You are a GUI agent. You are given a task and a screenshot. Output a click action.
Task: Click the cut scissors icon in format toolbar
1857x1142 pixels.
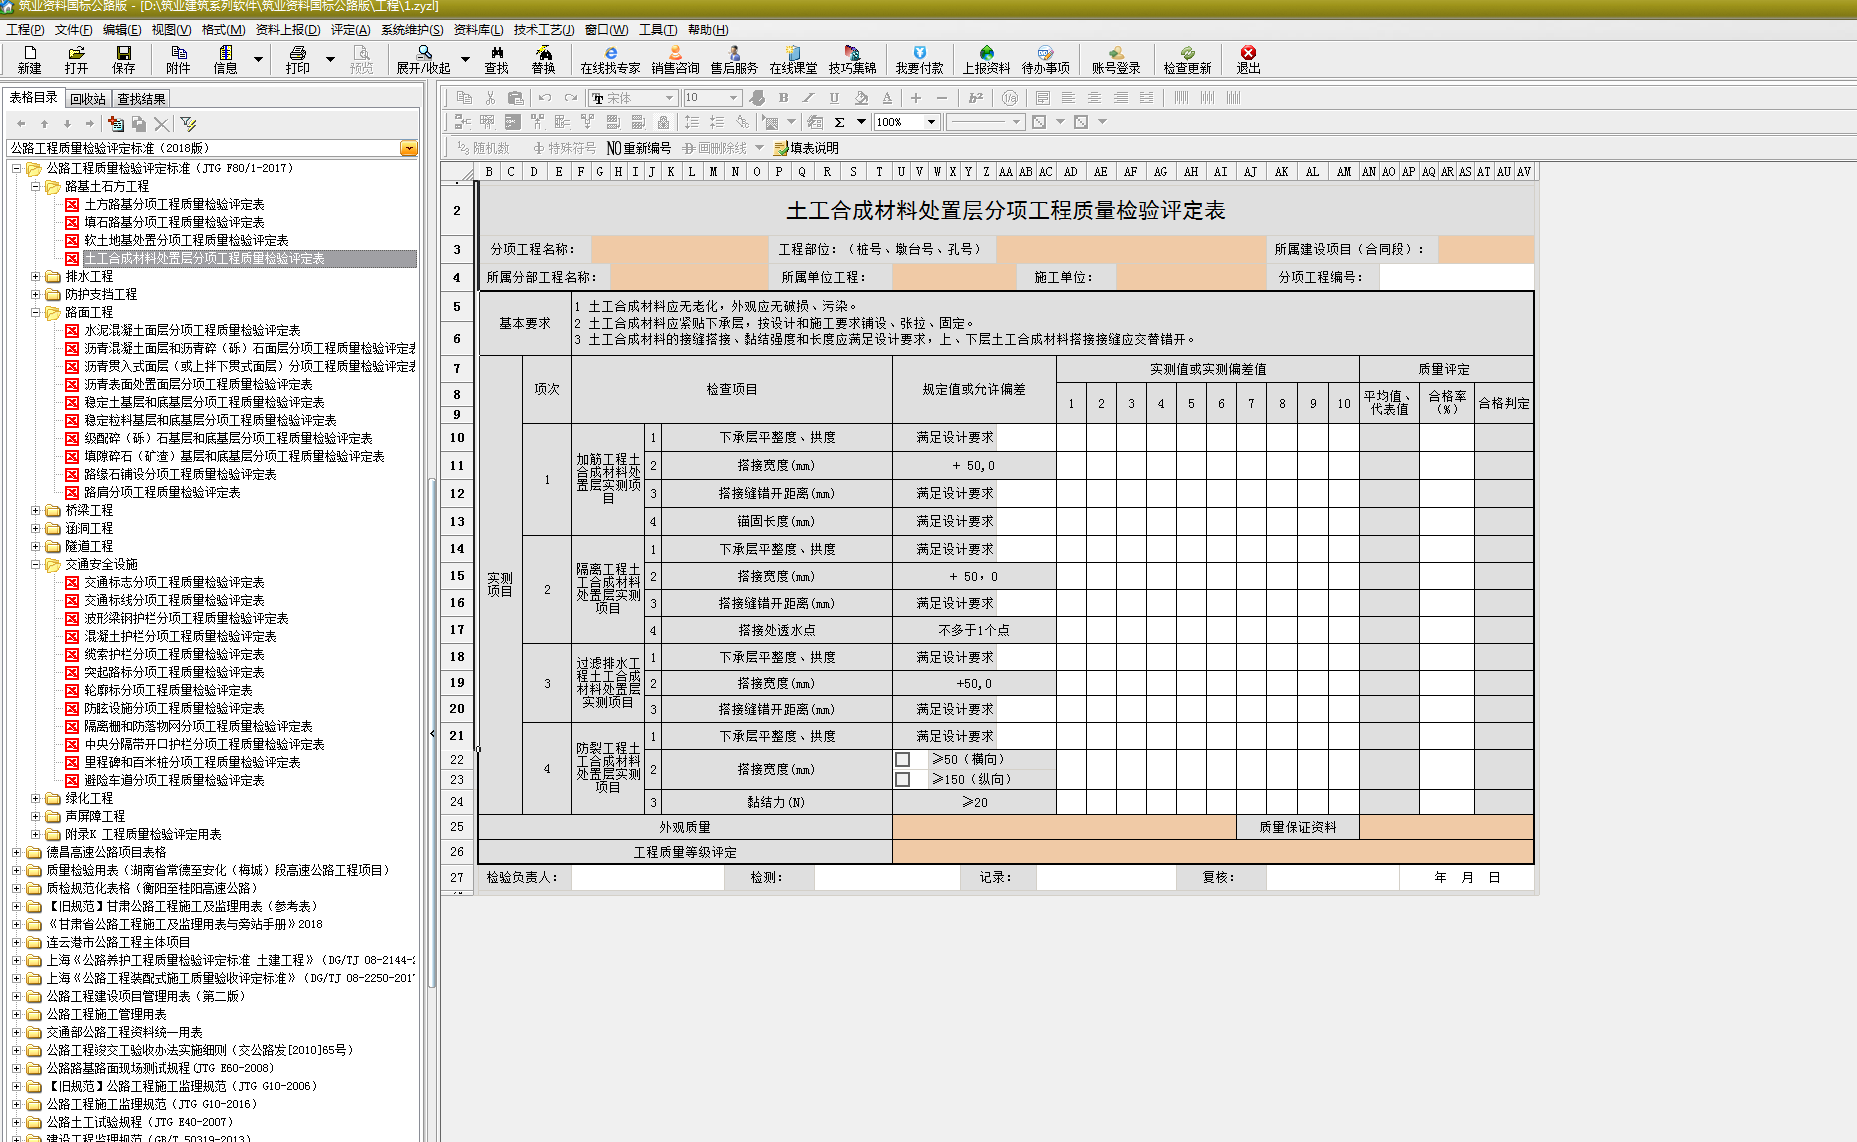[490, 97]
